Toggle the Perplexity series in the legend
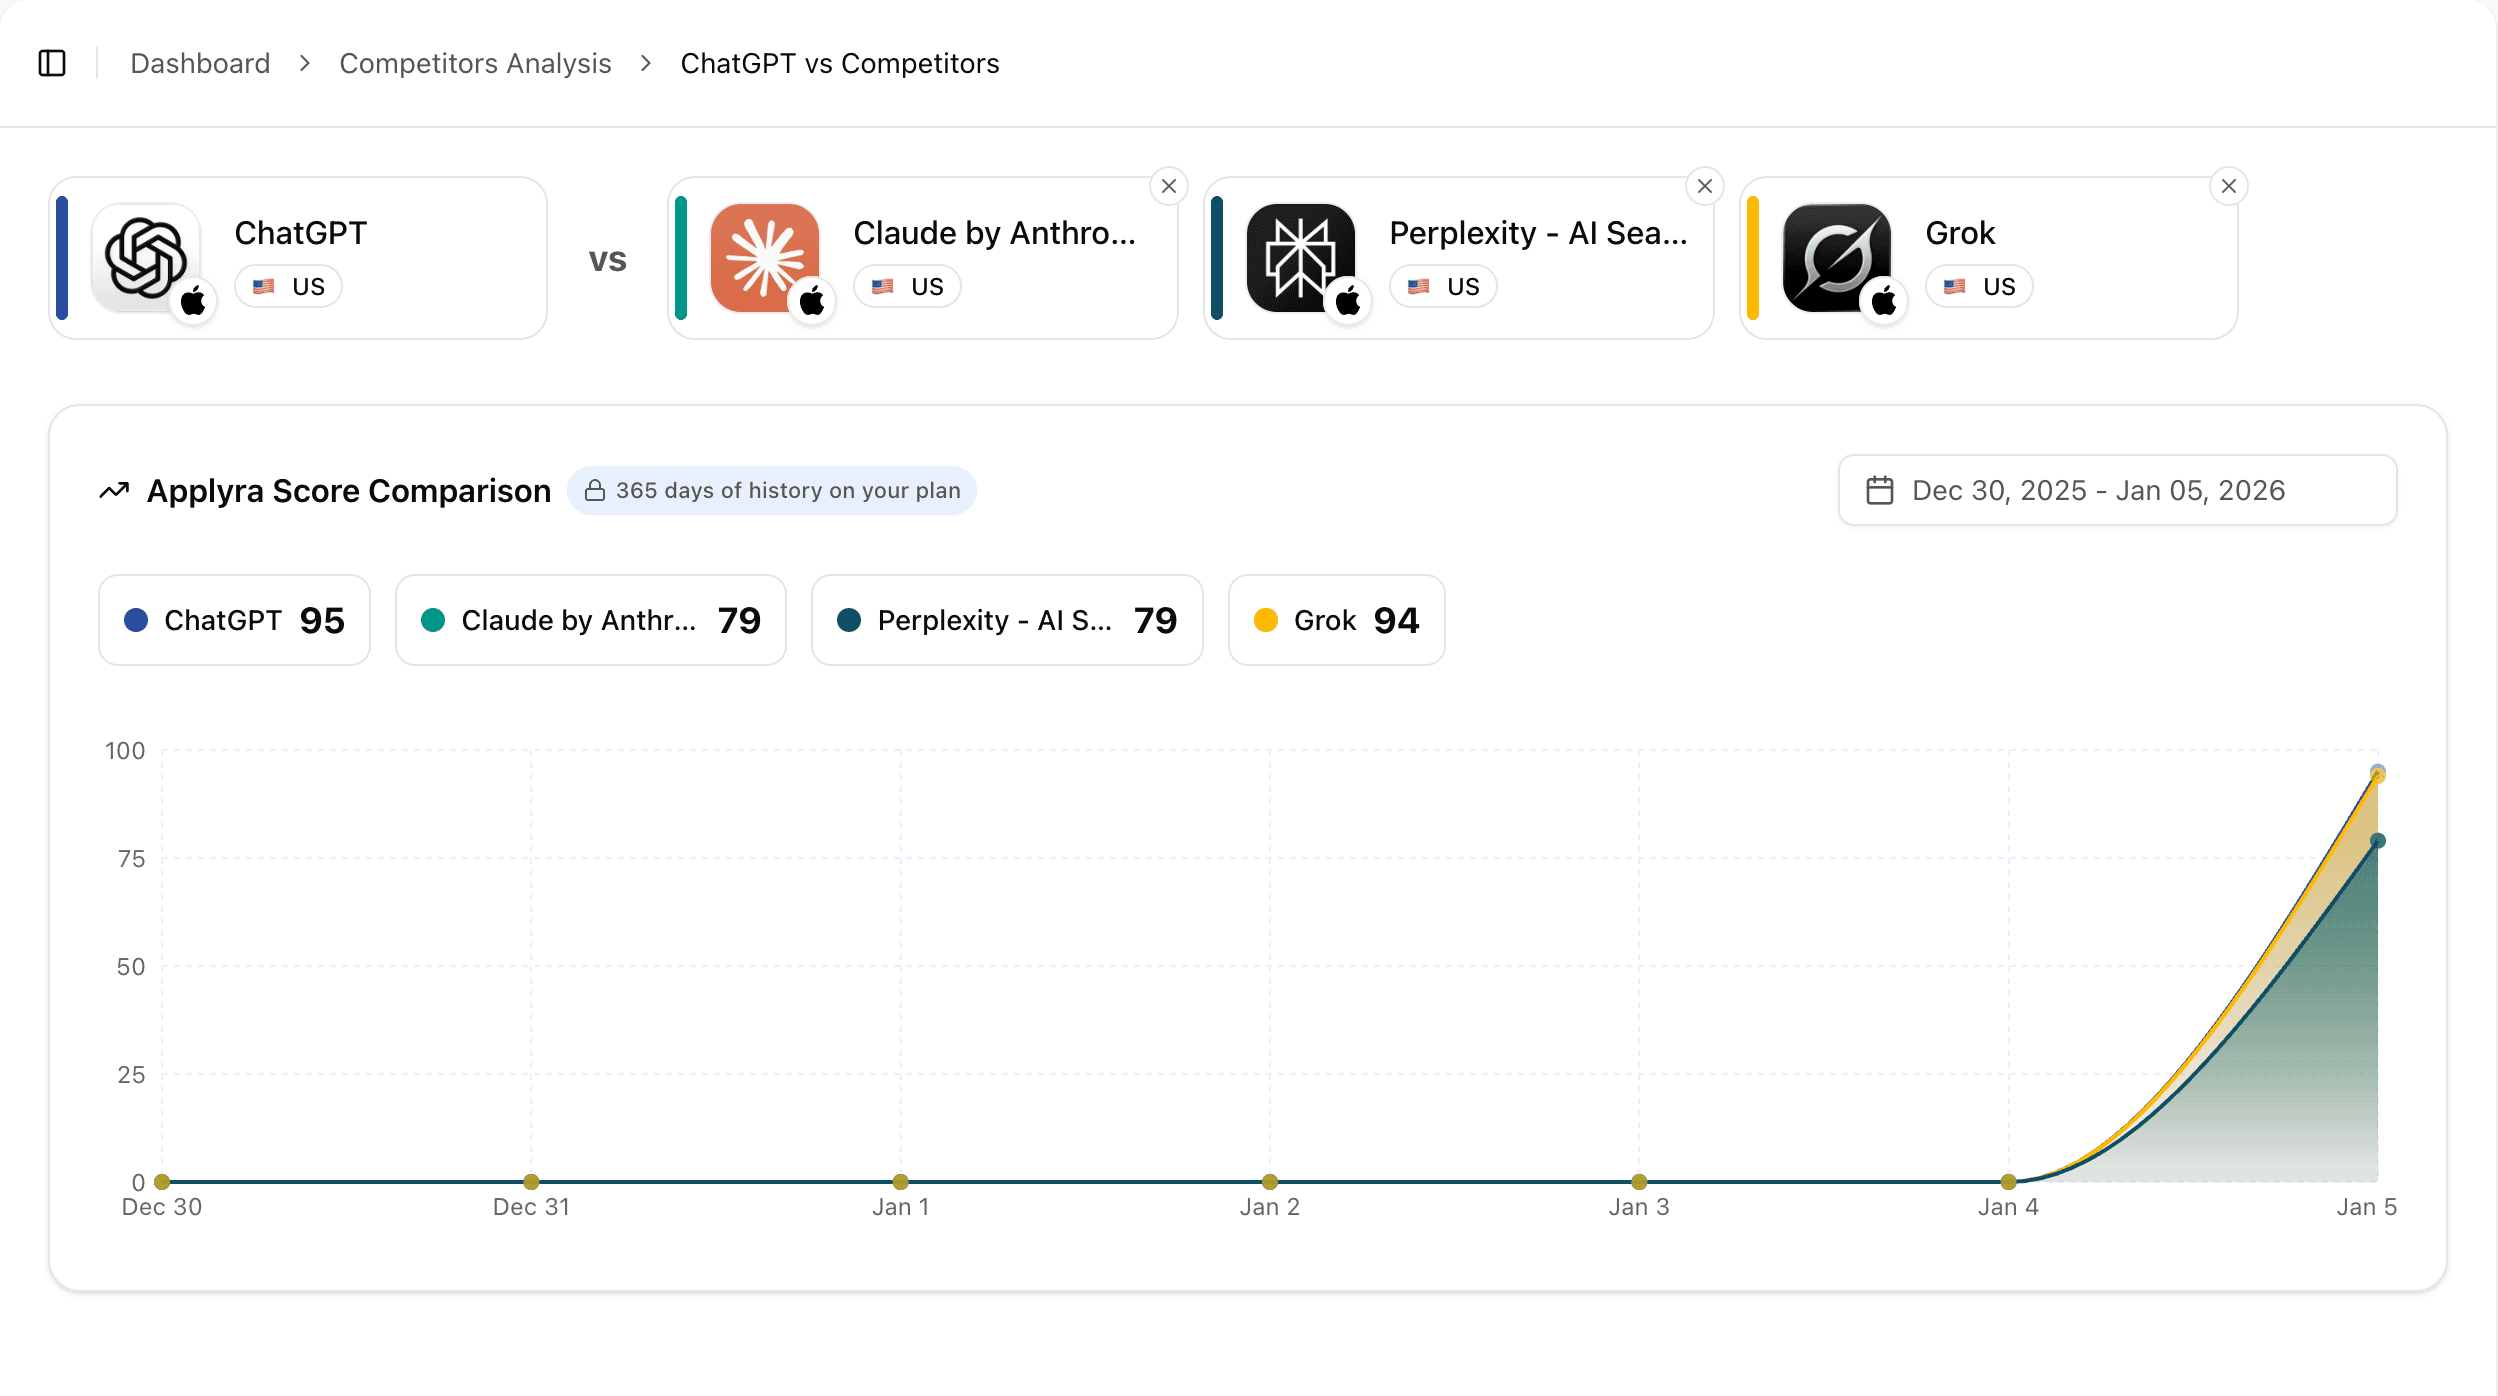 click(x=1007, y=620)
